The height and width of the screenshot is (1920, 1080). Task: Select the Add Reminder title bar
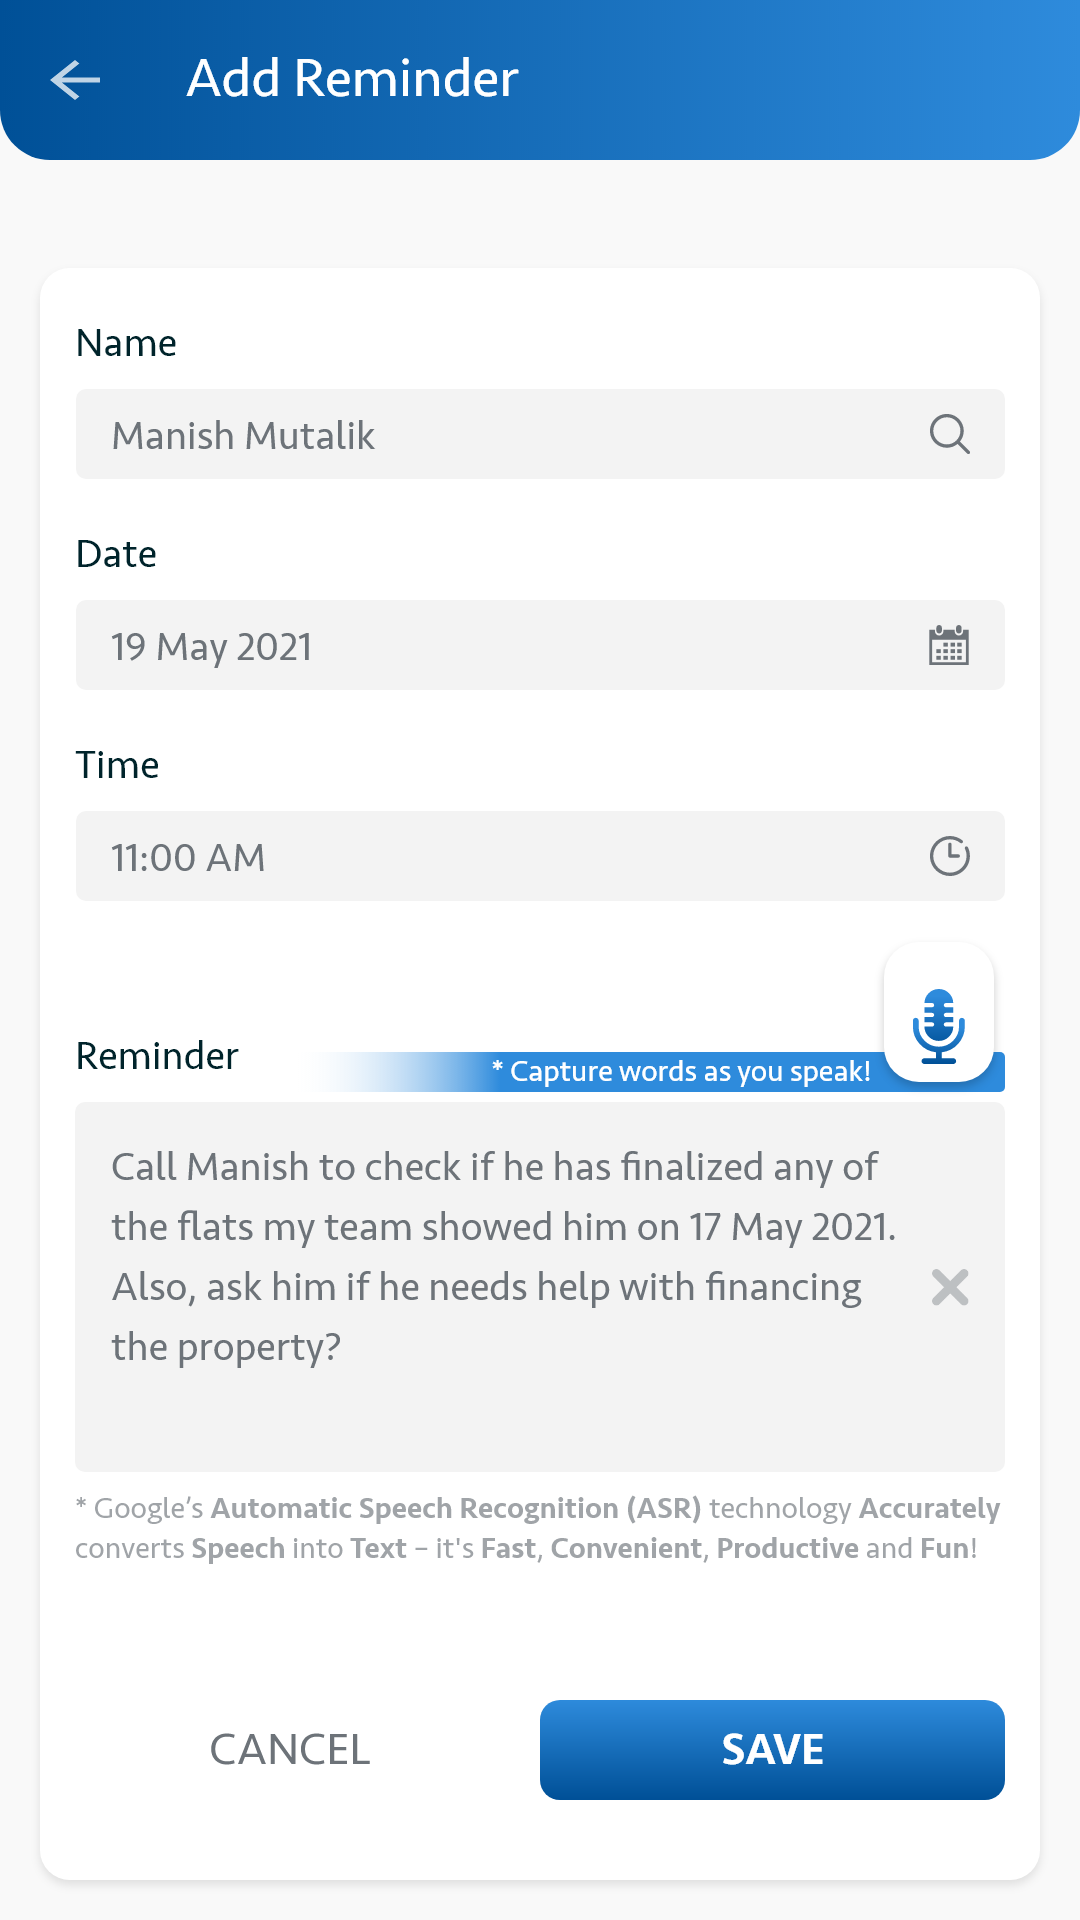pyautogui.click(x=352, y=78)
